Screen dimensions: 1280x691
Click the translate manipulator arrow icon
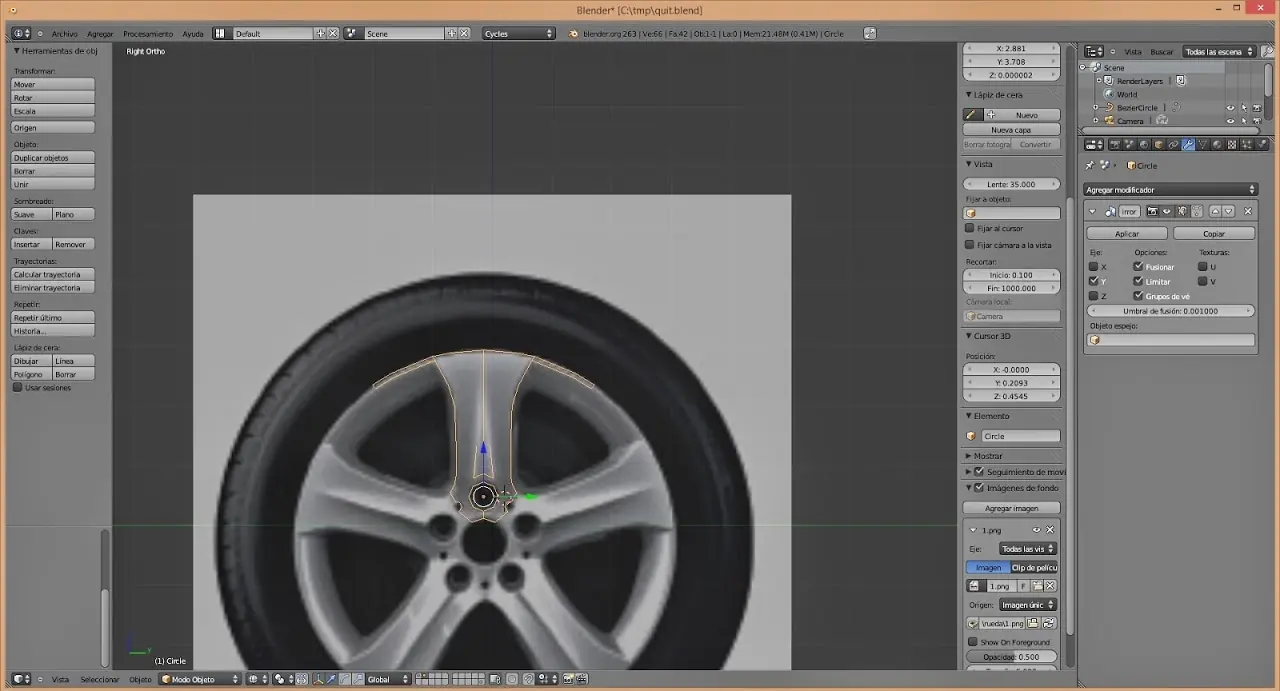(331, 679)
